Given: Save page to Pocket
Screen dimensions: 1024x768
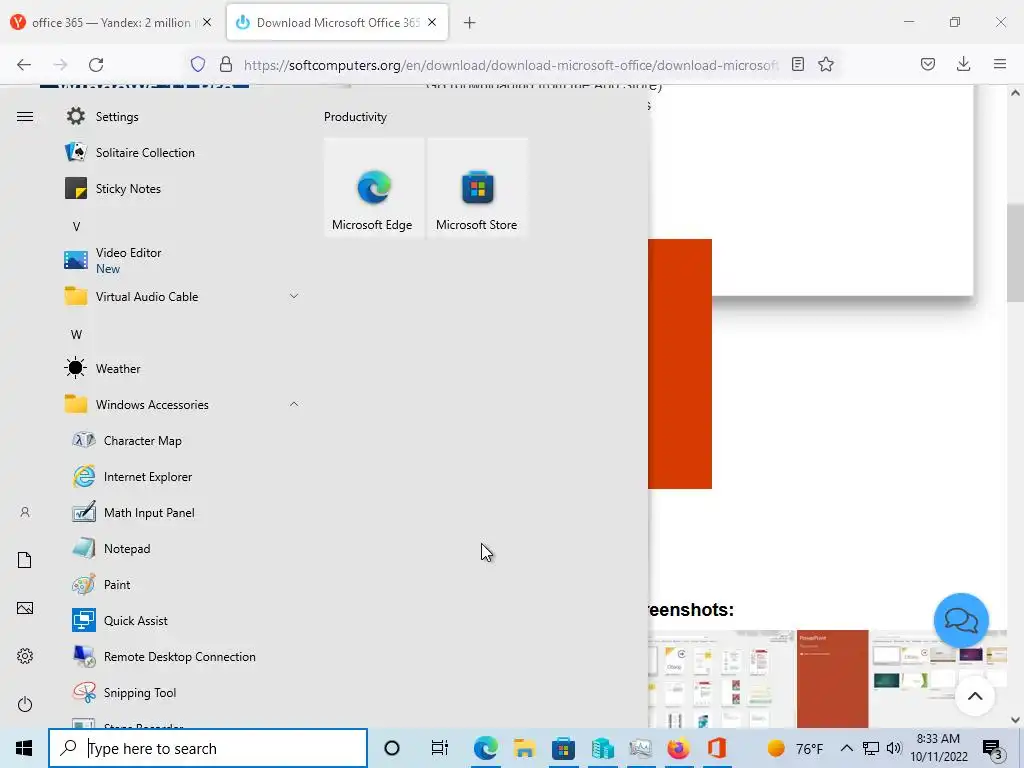Looking at the screenshot, I should click(x=928, y=64).
